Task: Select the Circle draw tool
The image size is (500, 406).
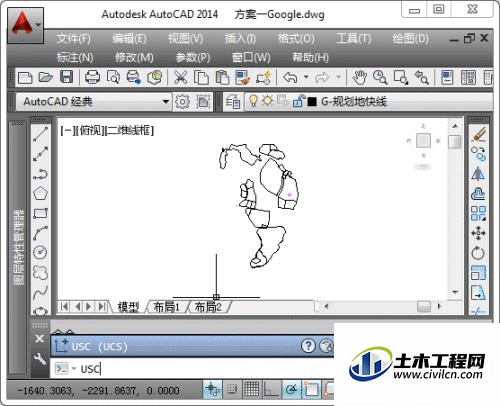Action: point(40,252)
